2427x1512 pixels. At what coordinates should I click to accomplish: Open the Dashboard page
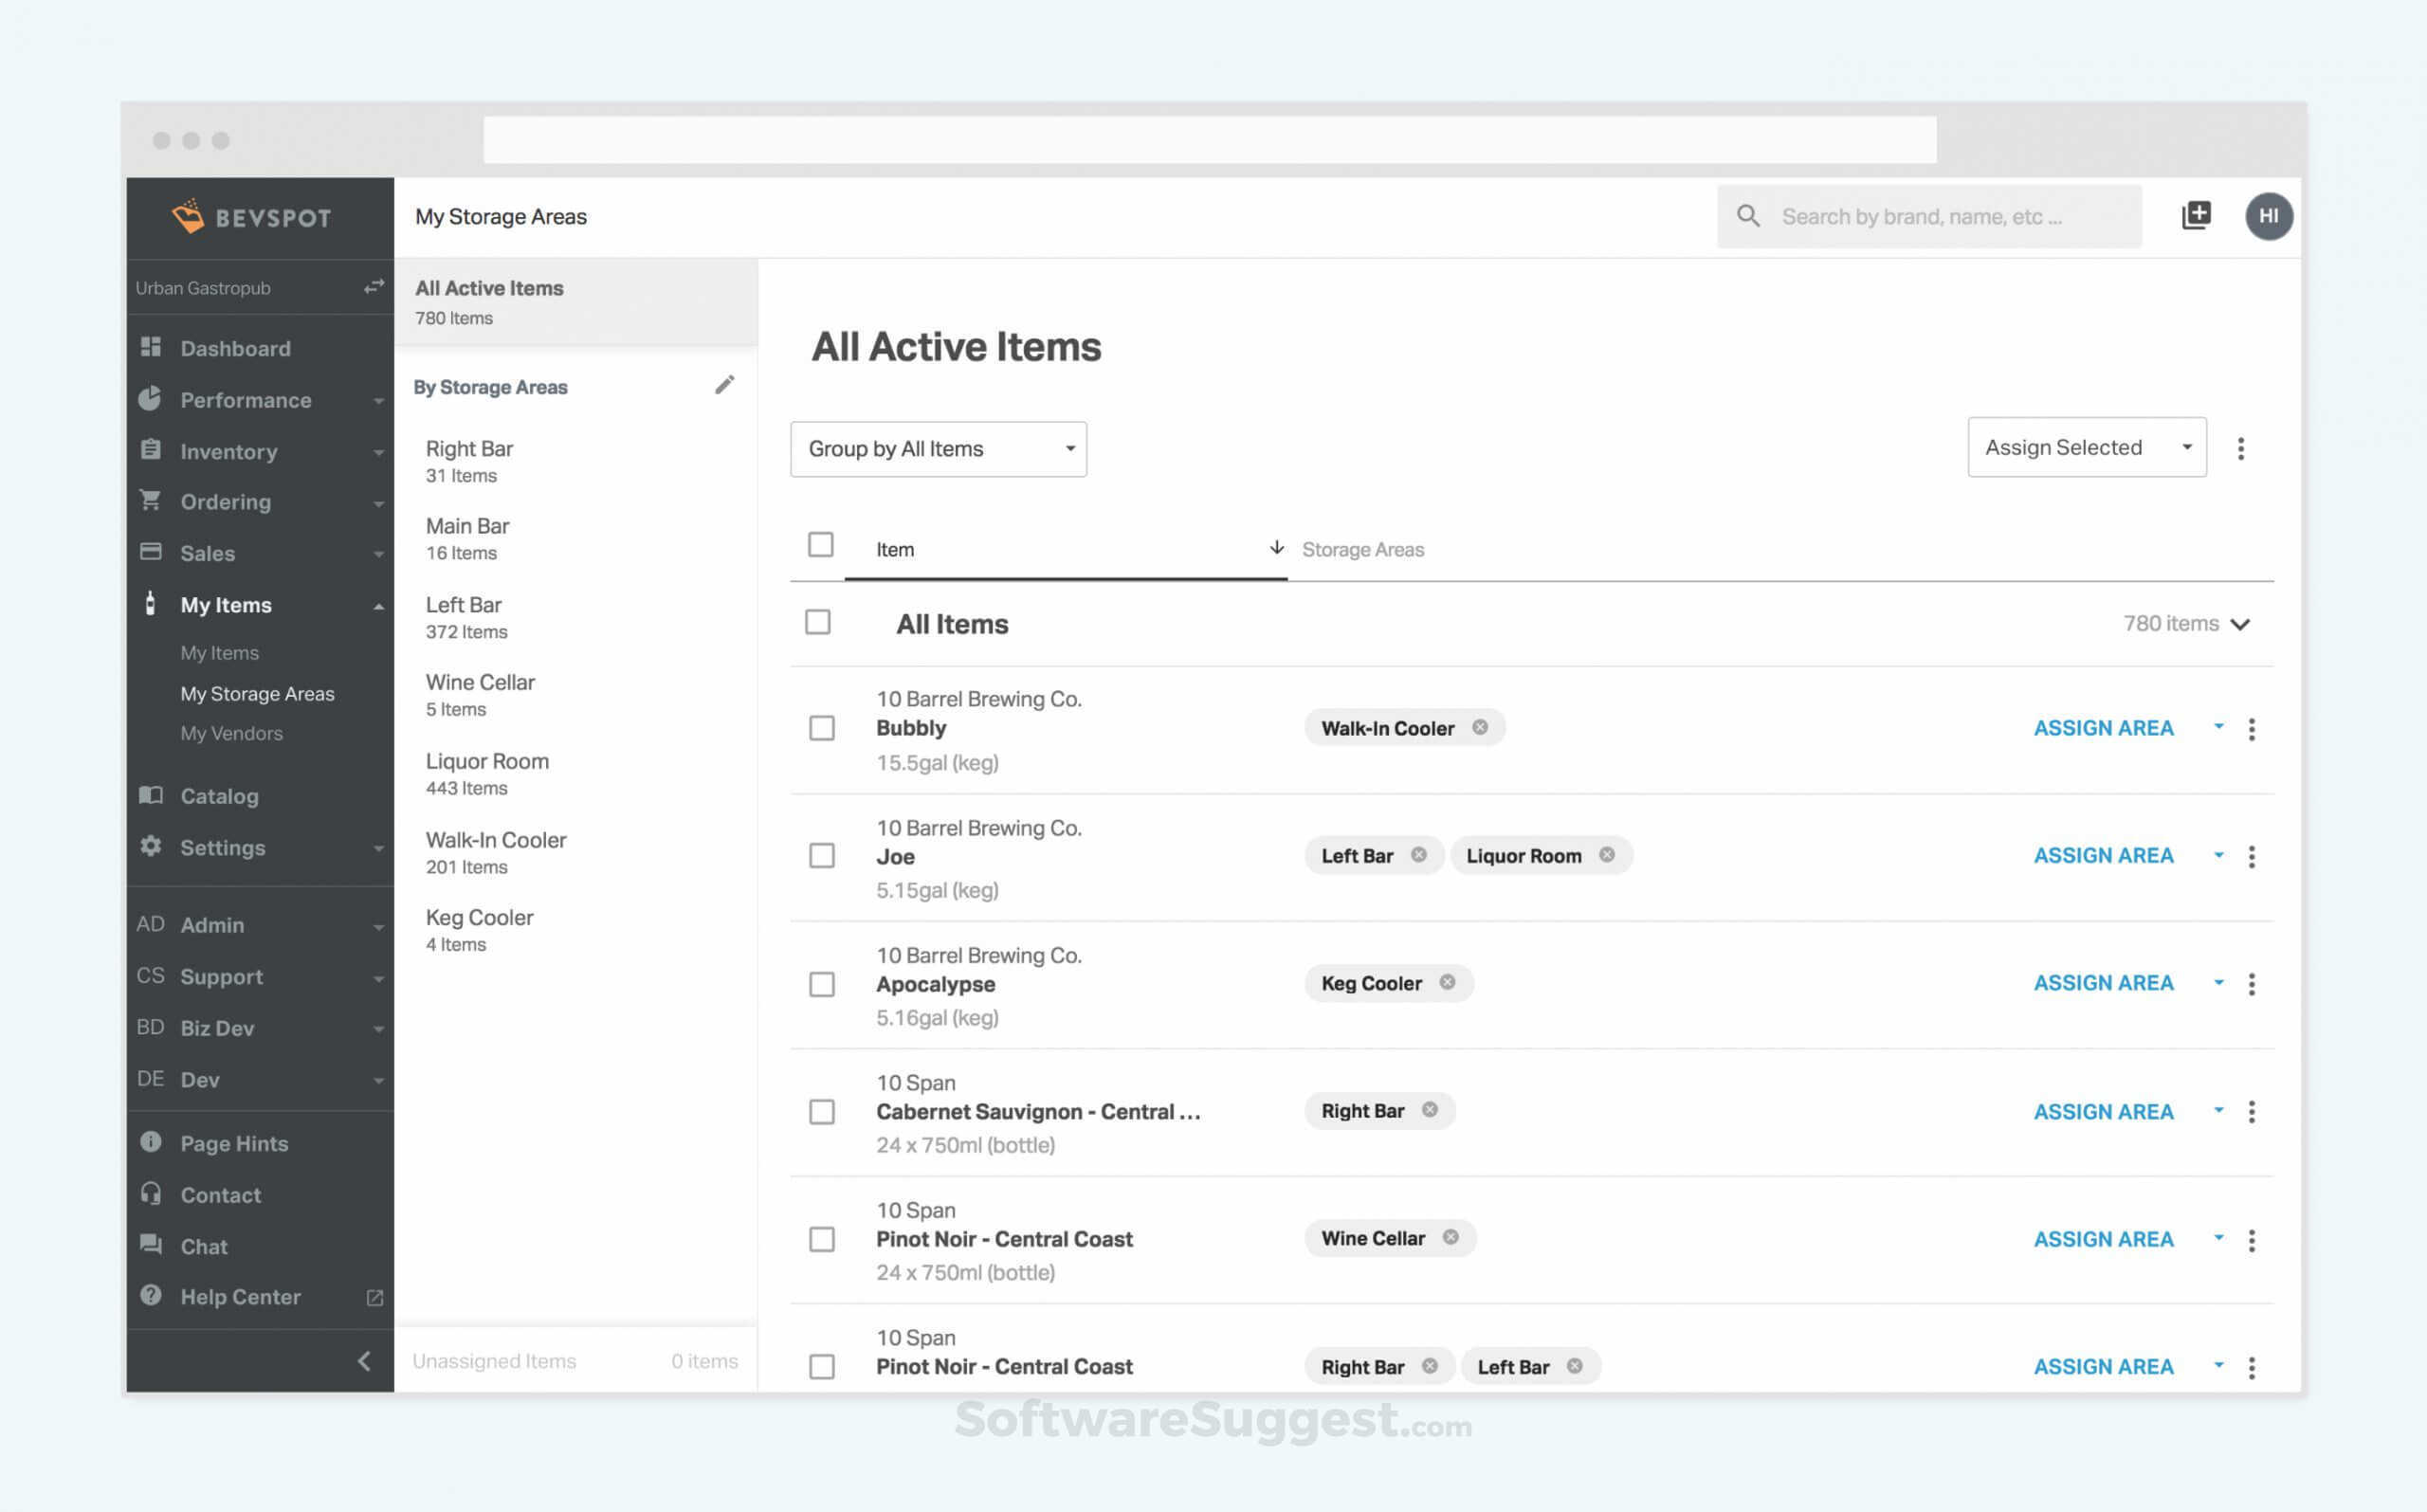pyautogui.click(x=235, y=348)
